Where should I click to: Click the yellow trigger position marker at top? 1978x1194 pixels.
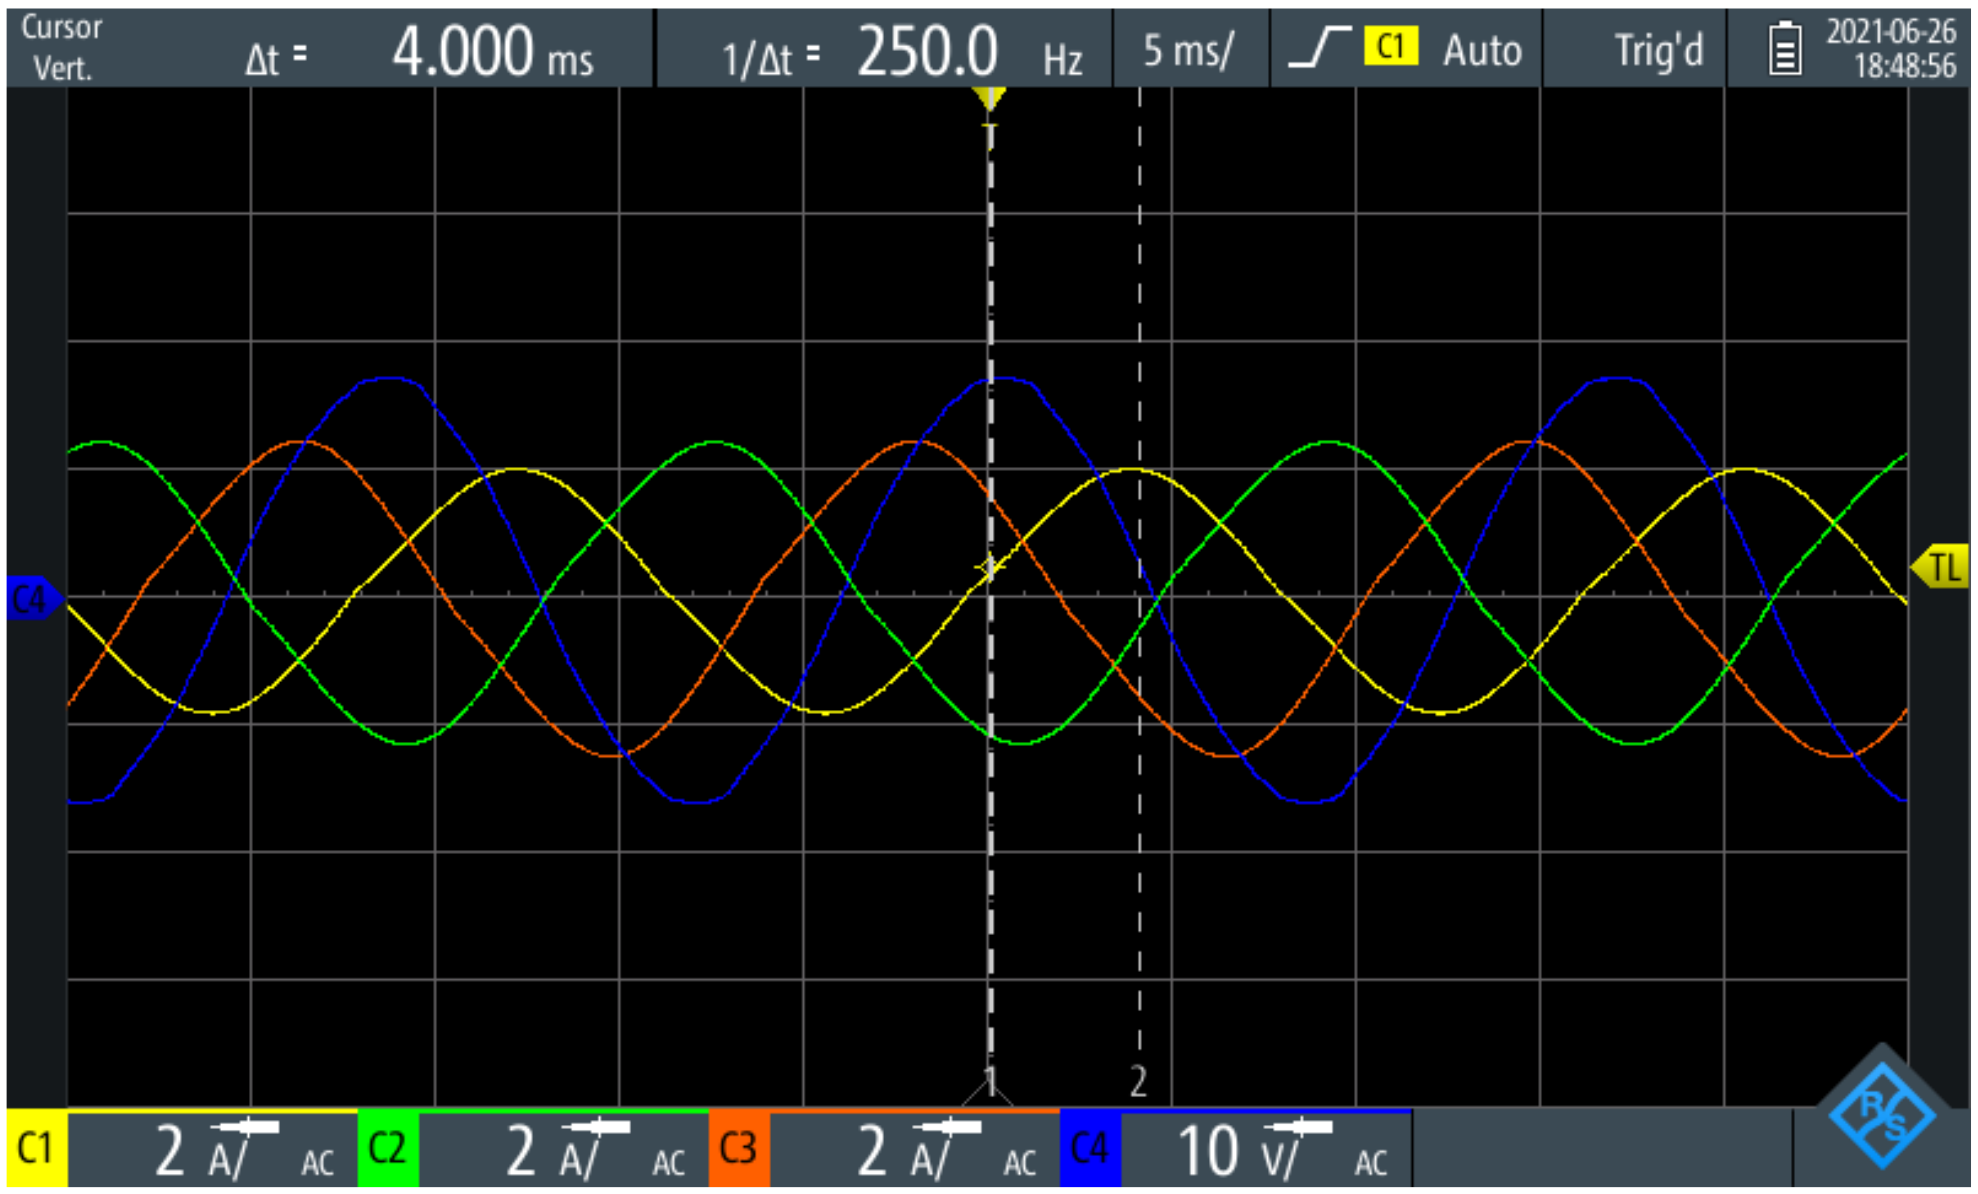point(989,99)
